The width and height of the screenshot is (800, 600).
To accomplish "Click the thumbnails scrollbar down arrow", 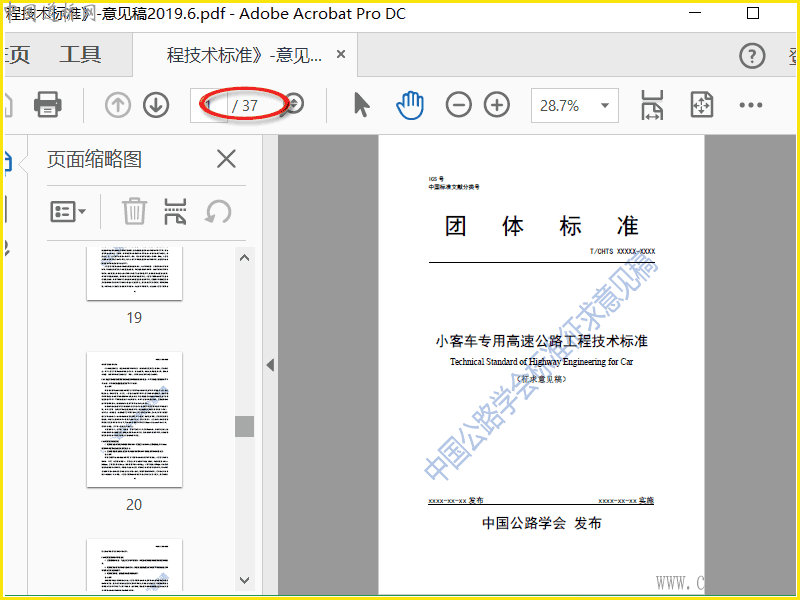I will [244, 580].
